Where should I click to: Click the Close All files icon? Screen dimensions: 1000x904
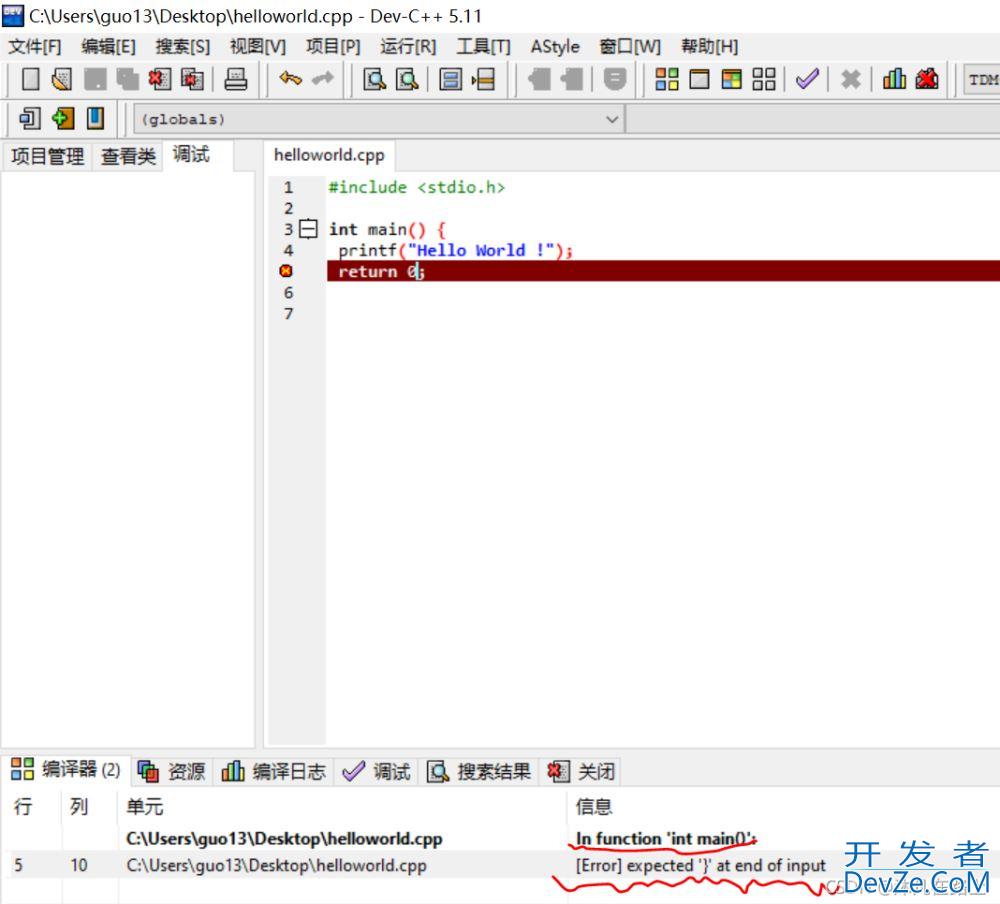[192, 79]
